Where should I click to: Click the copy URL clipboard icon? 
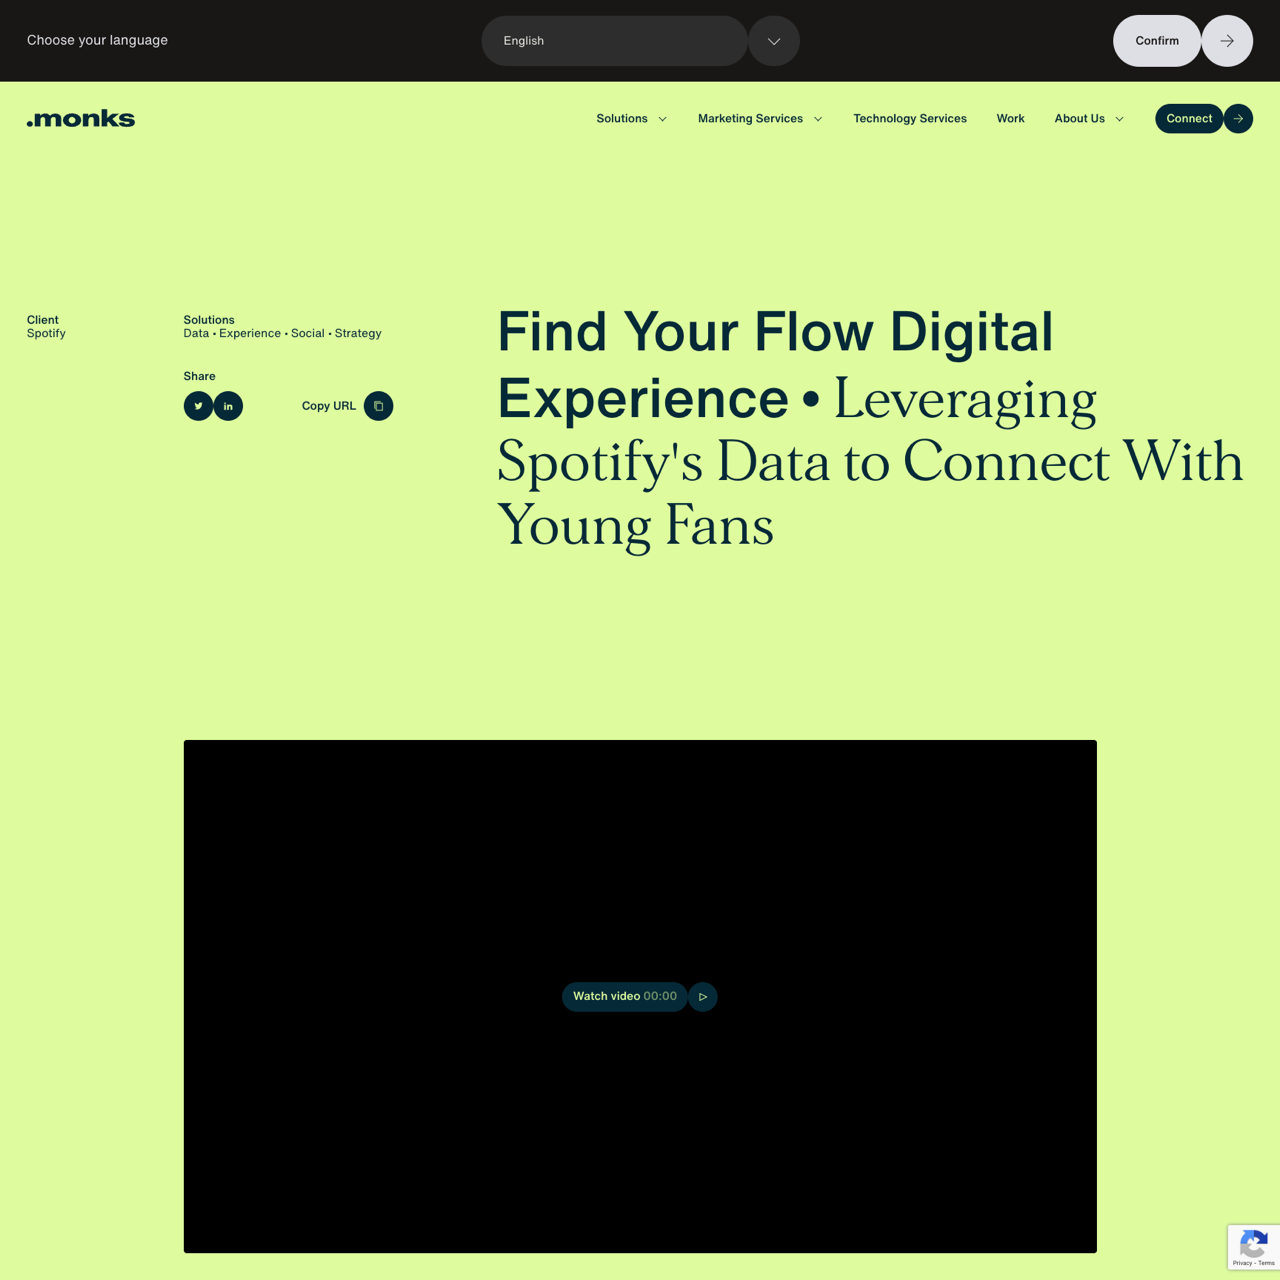(x=378, y=406)
